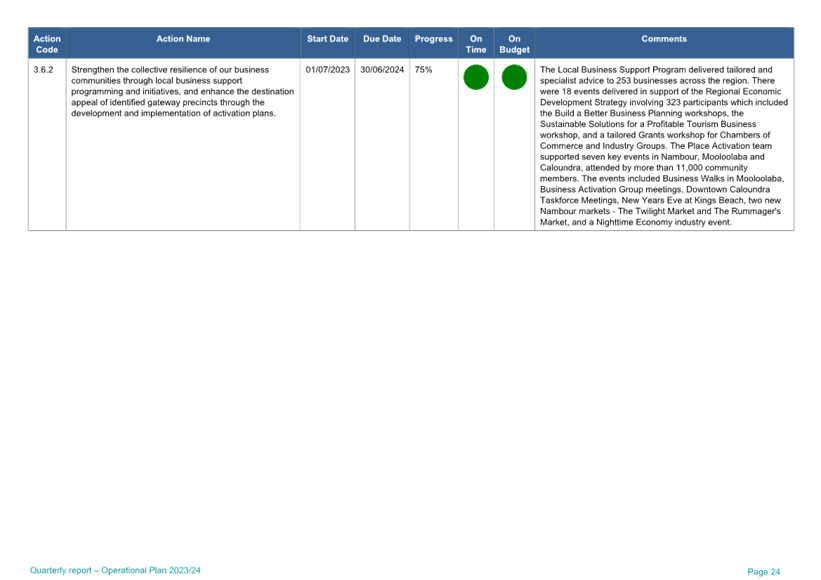The width and height of the screenshot is (821, 580).
Task: Click the progress percentage value
Action: pyautogui.click(x=422, y=70)
